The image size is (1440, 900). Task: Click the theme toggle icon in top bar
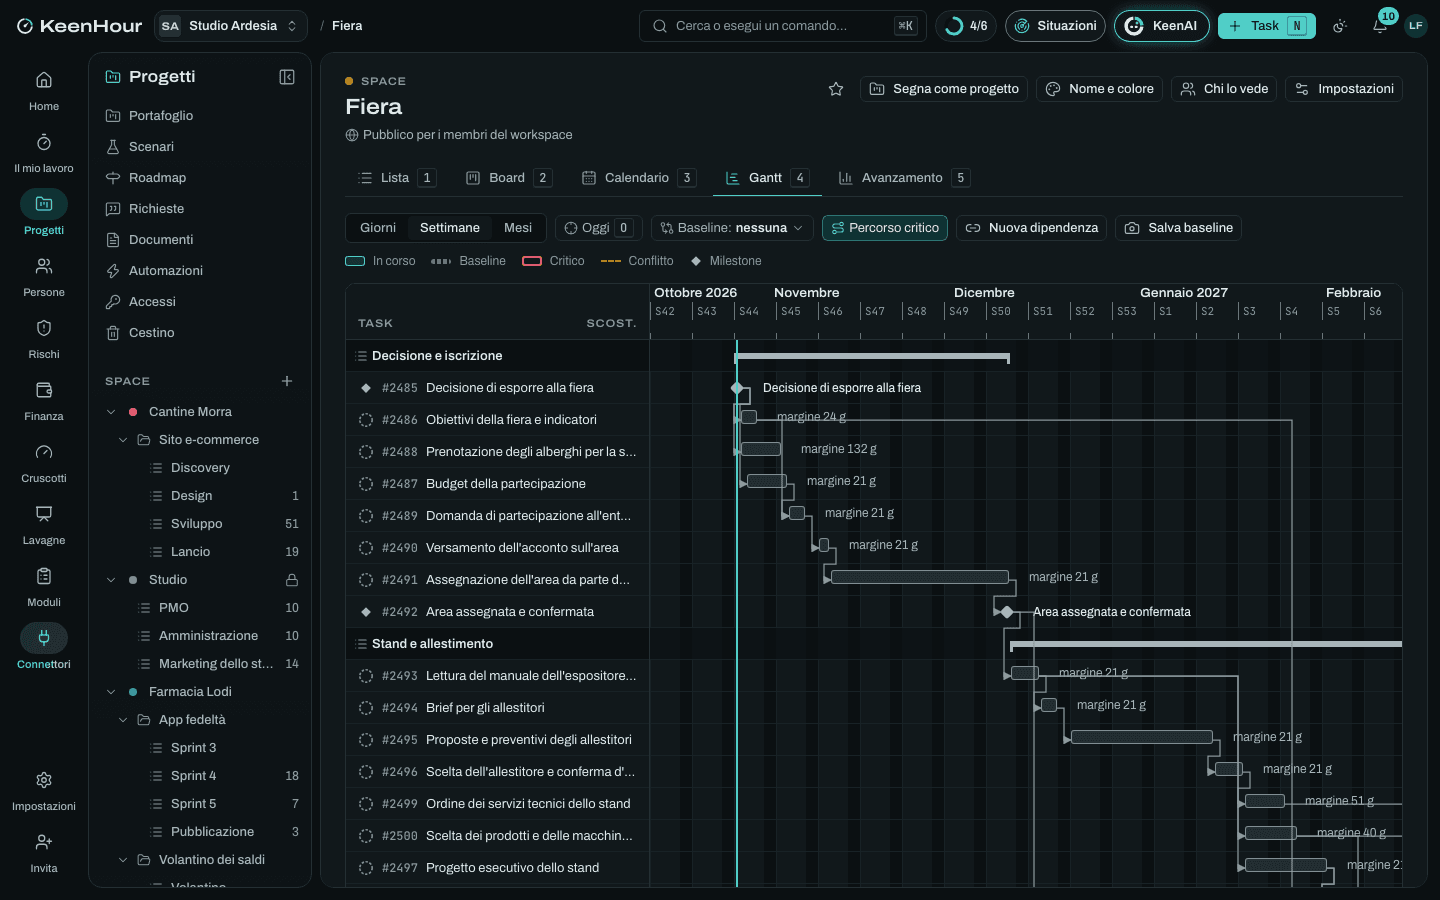click(x=1340, y=26)
